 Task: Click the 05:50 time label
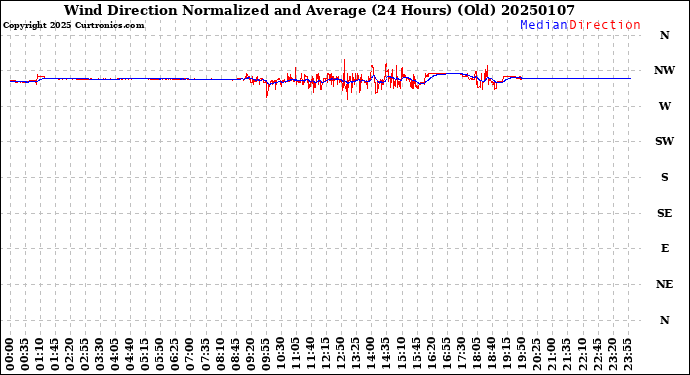point(160,355)
